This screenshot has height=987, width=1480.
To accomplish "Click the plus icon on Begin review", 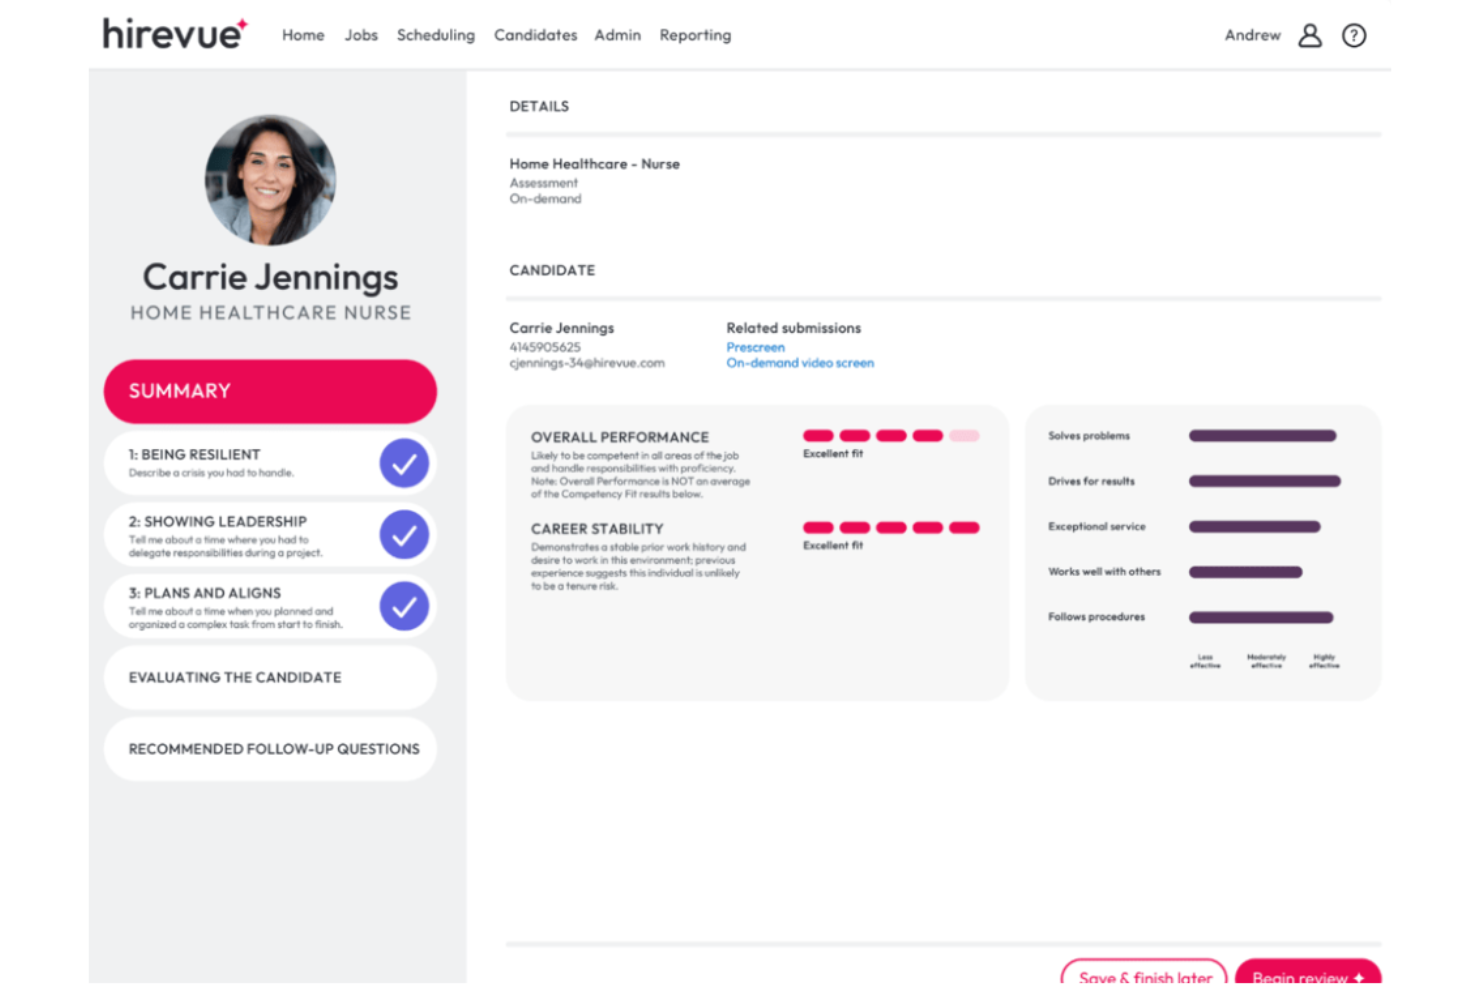I will [x=1360, y=977].
